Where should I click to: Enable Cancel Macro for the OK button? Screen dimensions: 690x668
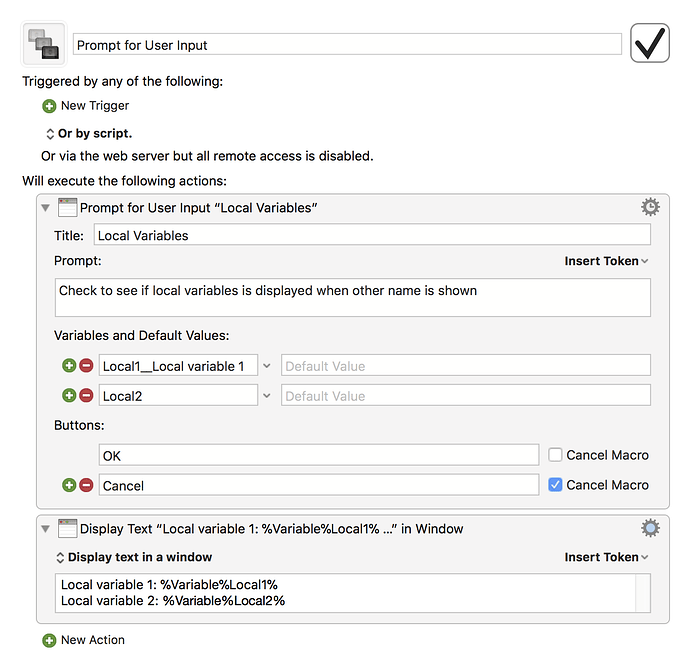point(555,455)
